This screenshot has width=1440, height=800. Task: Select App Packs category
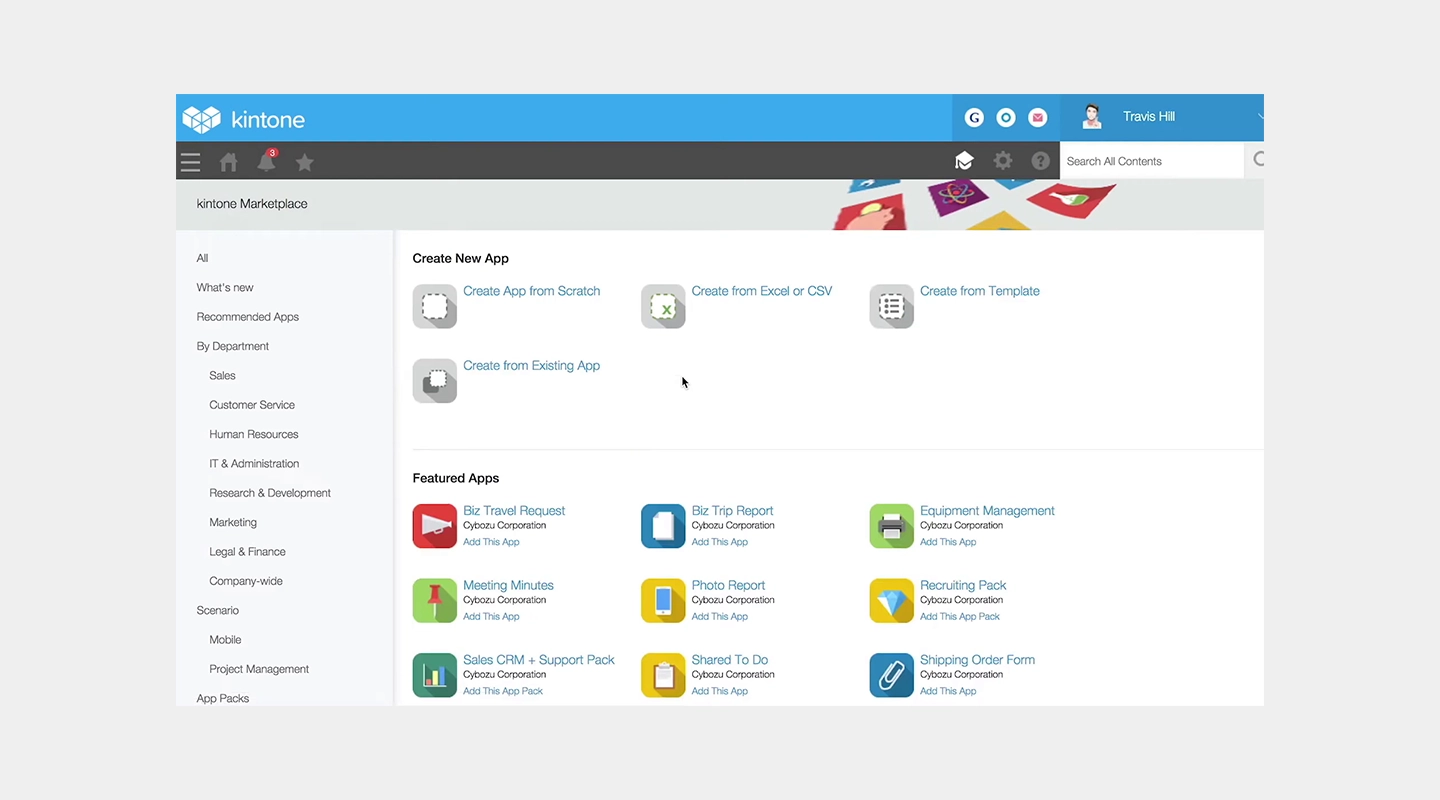pos(223,698)
